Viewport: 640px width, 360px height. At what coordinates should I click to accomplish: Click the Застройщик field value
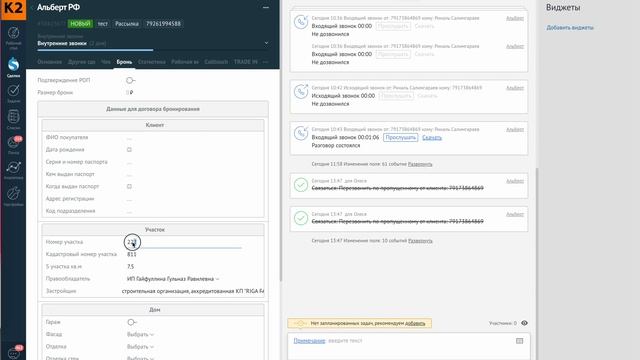coord(193,291)
